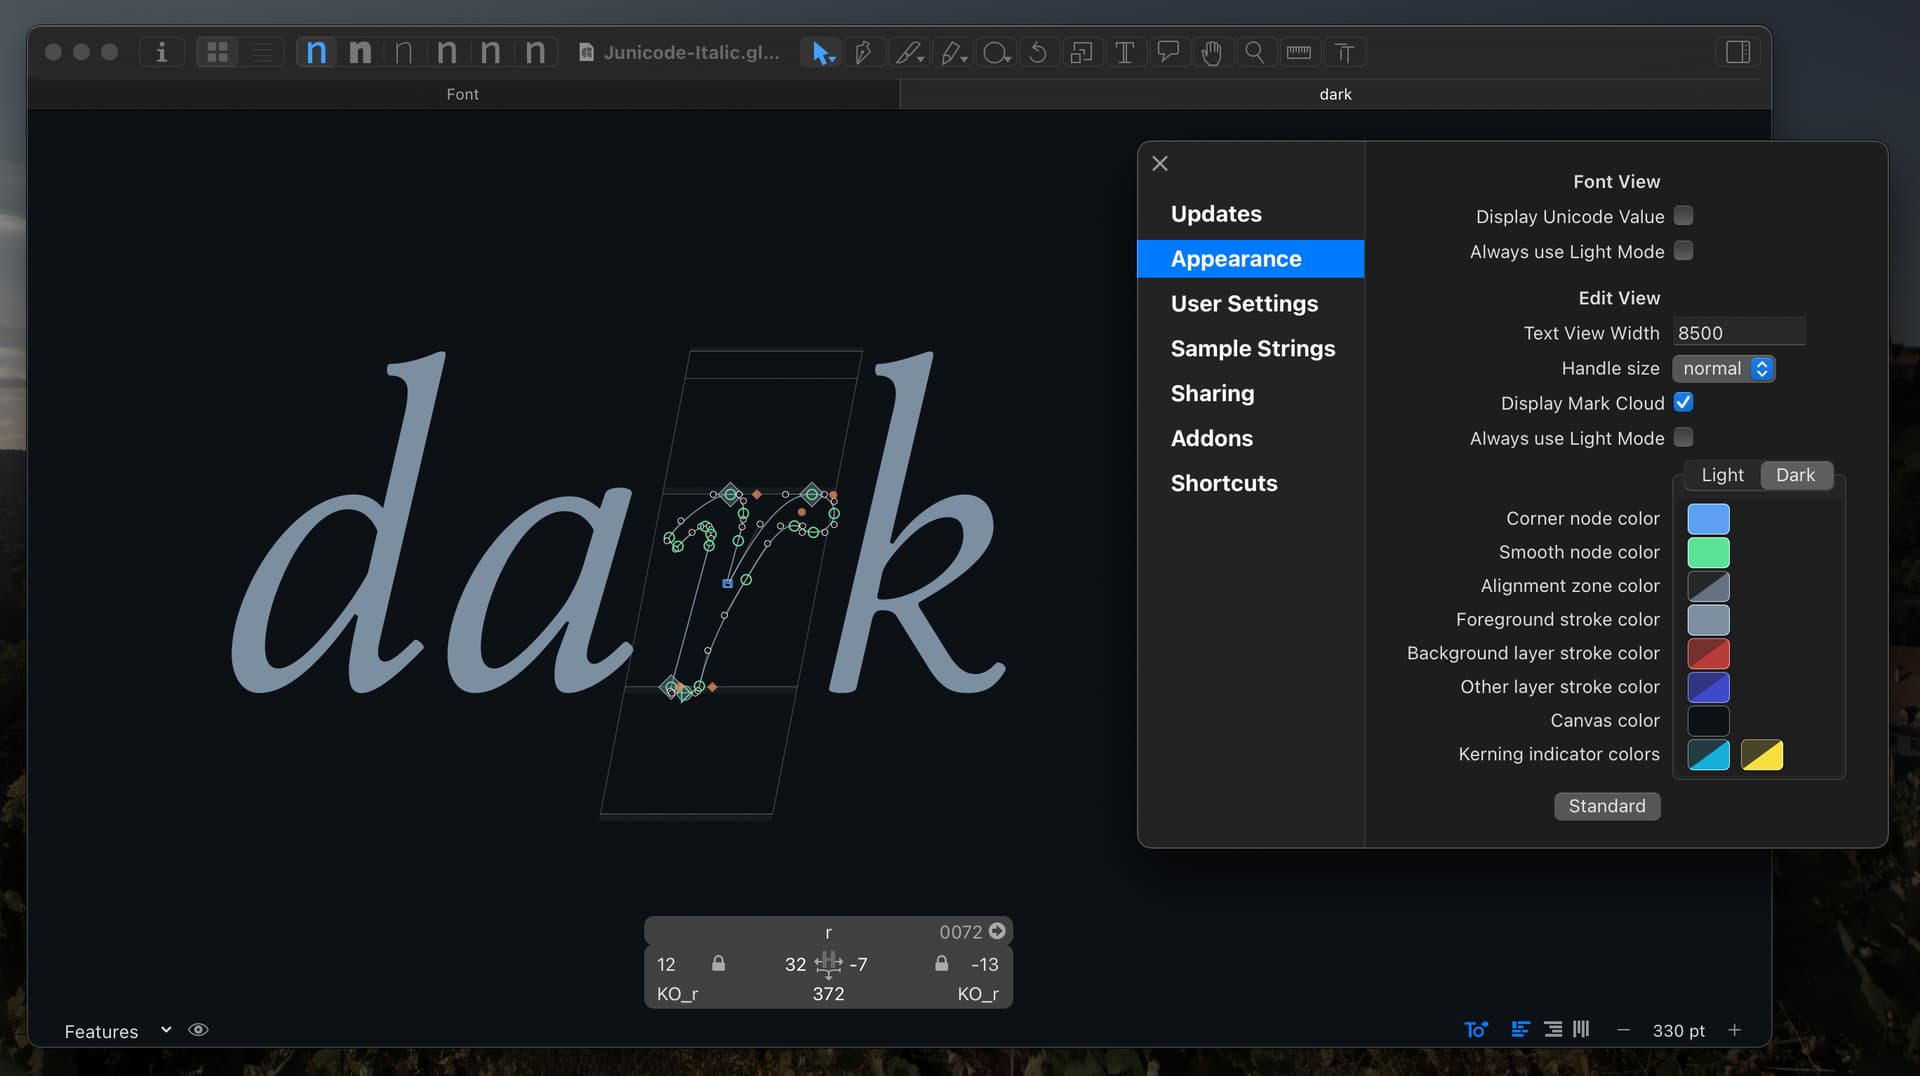Image resolution: width=1920 pixels, height=1076 pixels.
Task: Switch to the Light color tab
Action: pyautogui.click(x=1721, y=475)
